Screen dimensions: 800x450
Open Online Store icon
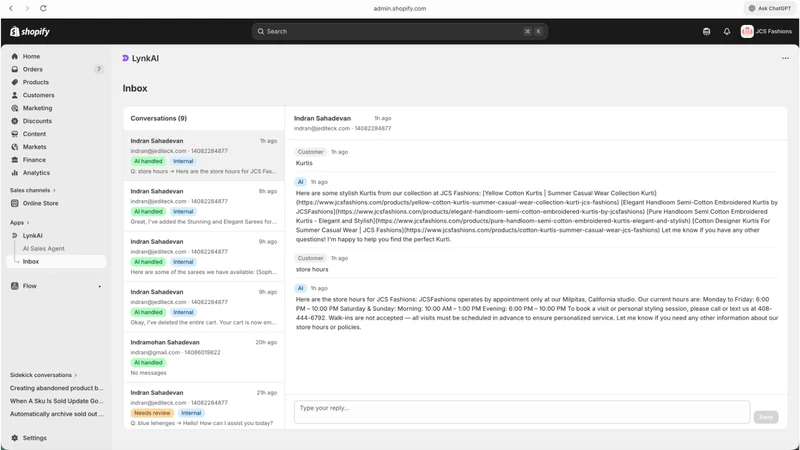pos(14,203)
